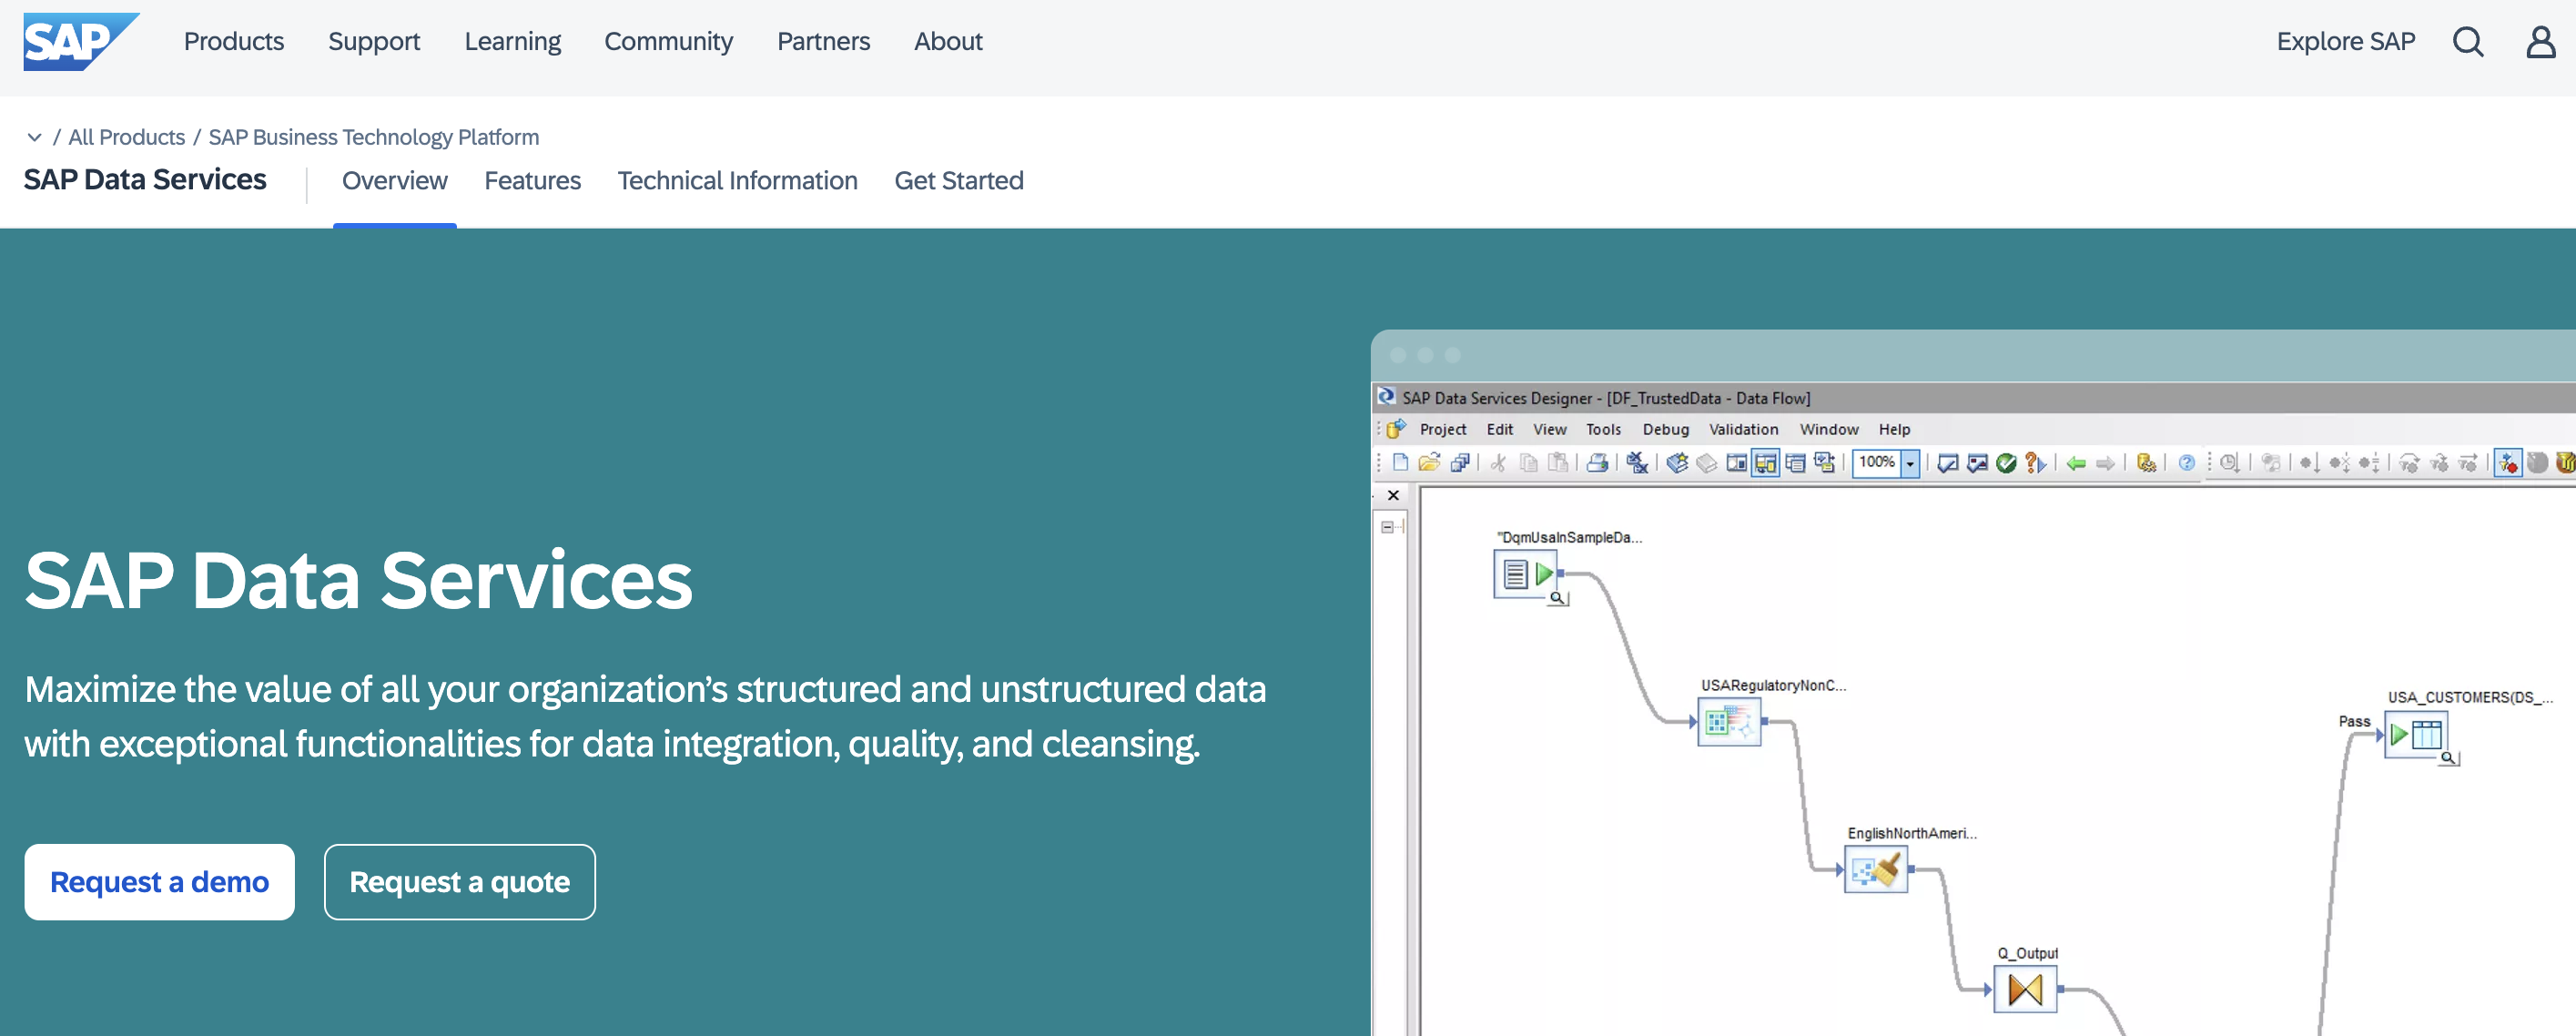Switch to the Overview tab
Viewport: 2576px width, 1036px height.
(395, 181)
